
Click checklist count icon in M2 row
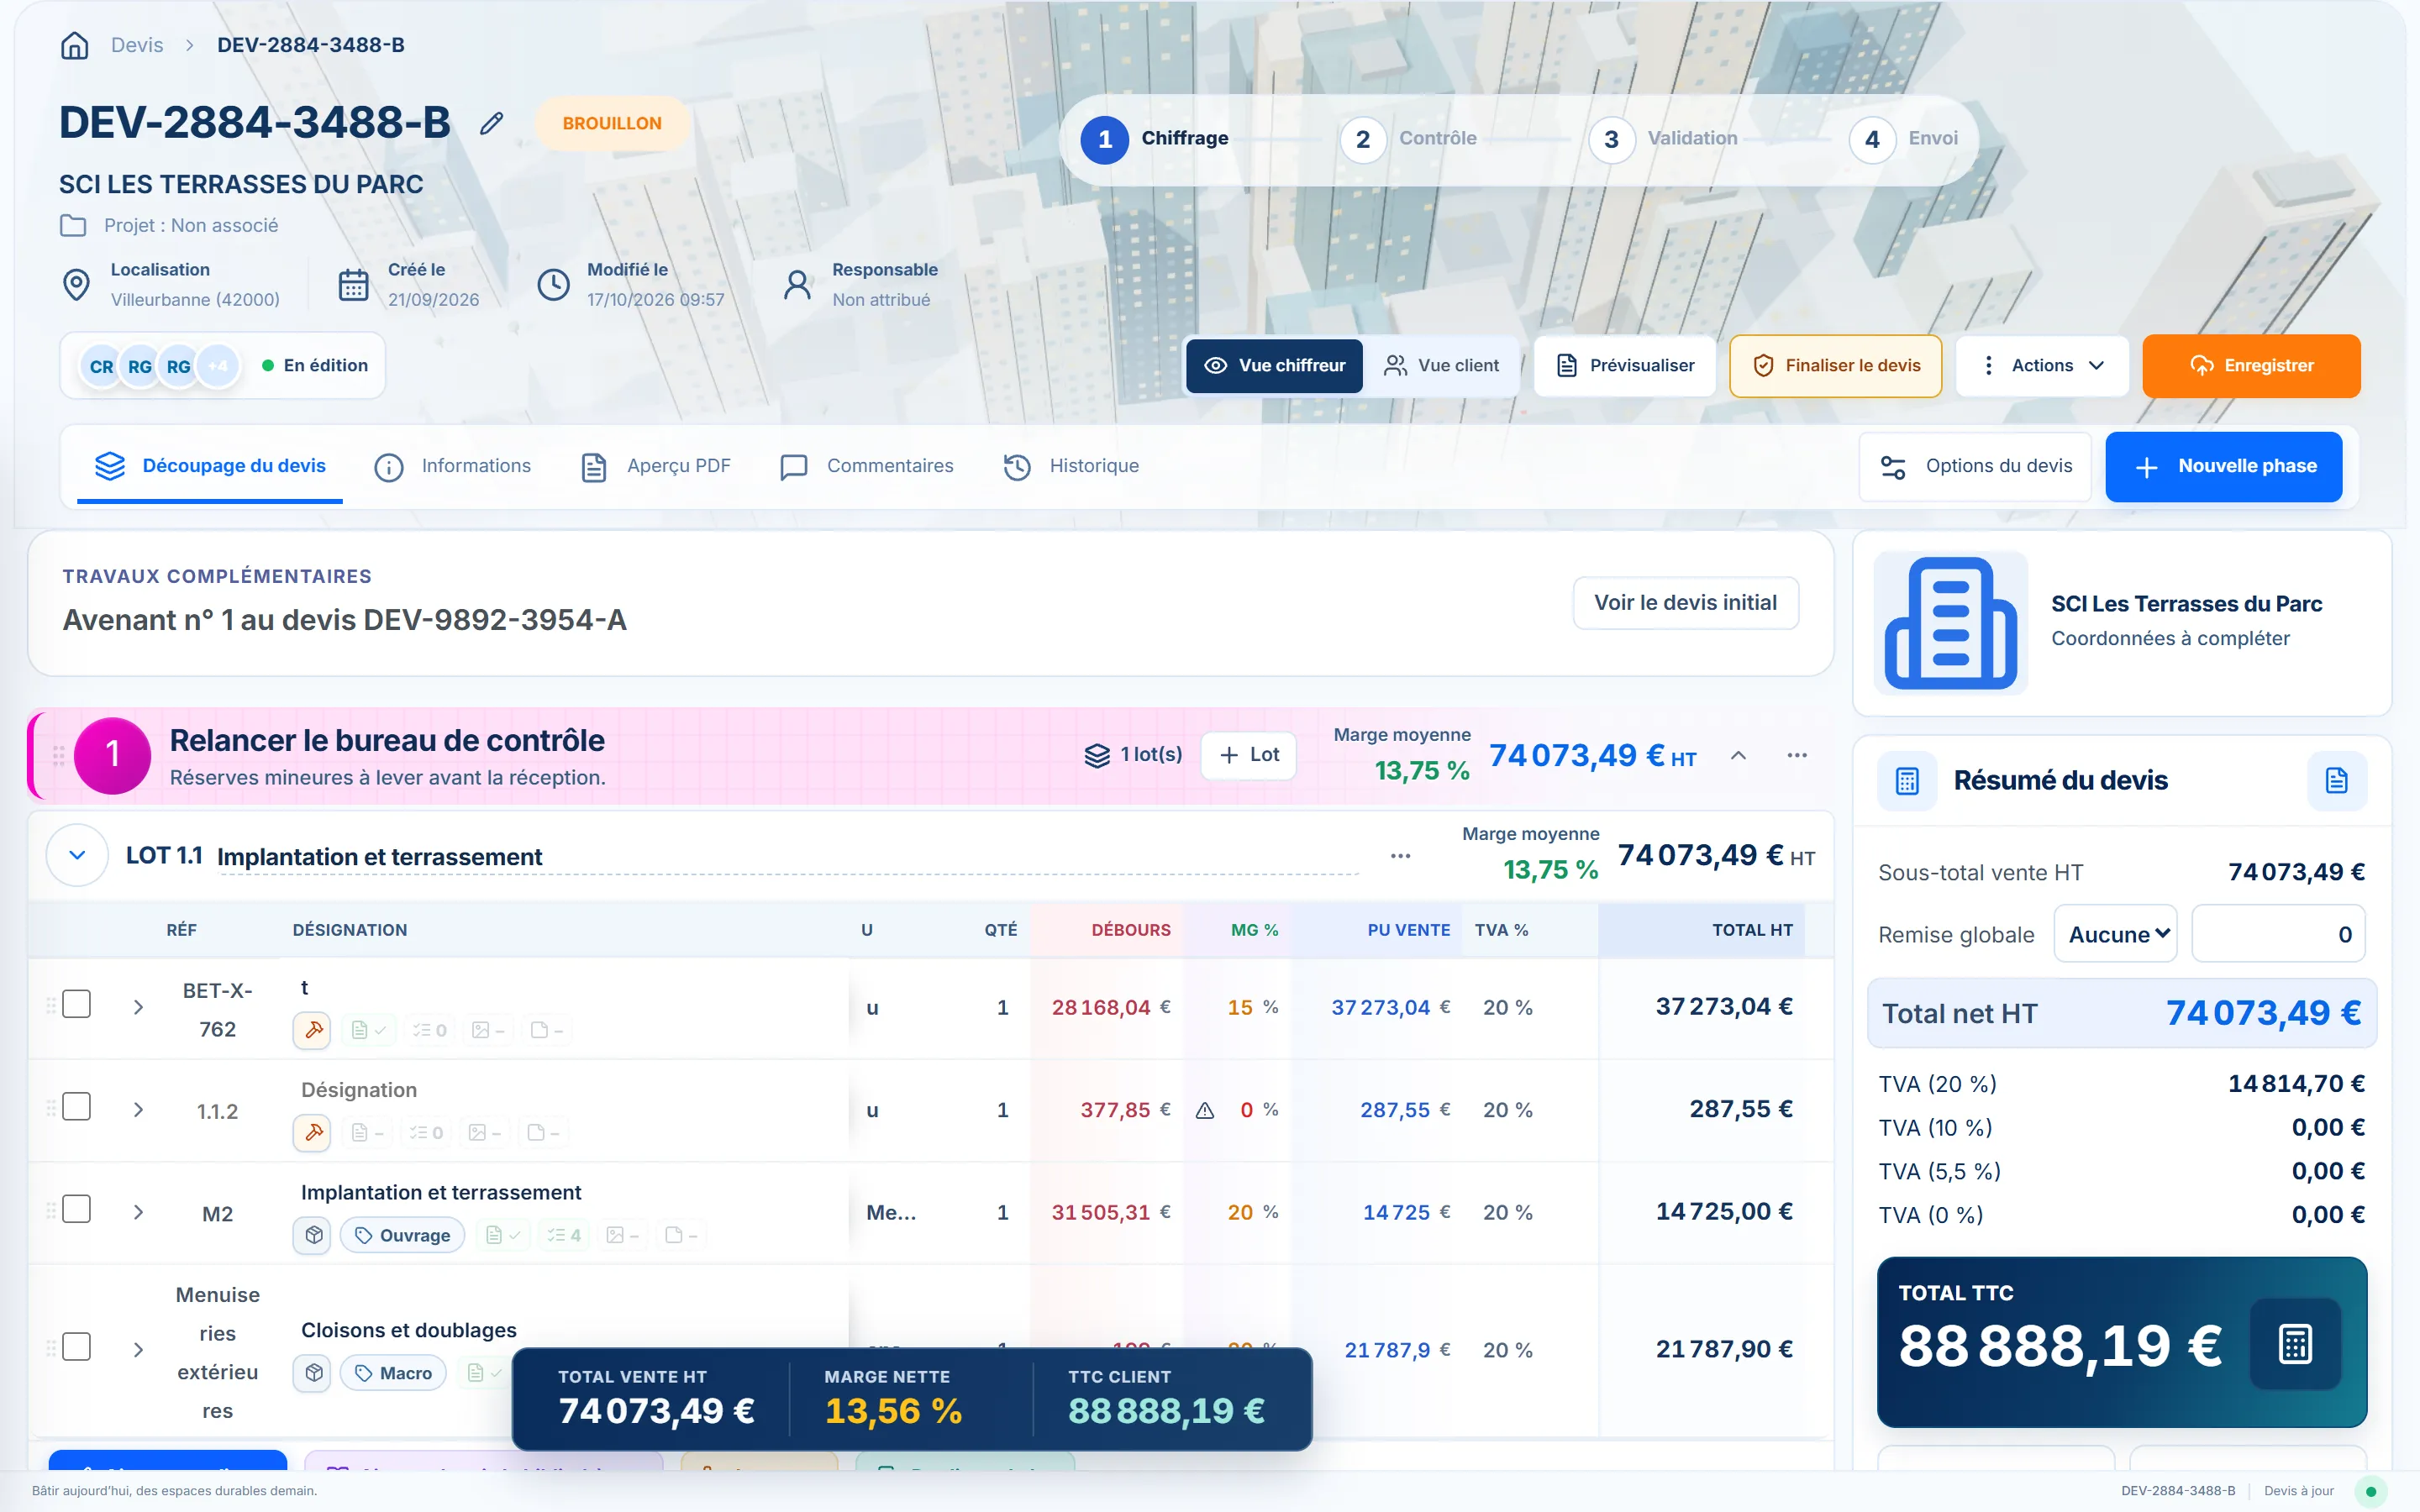coord(564,1235)
